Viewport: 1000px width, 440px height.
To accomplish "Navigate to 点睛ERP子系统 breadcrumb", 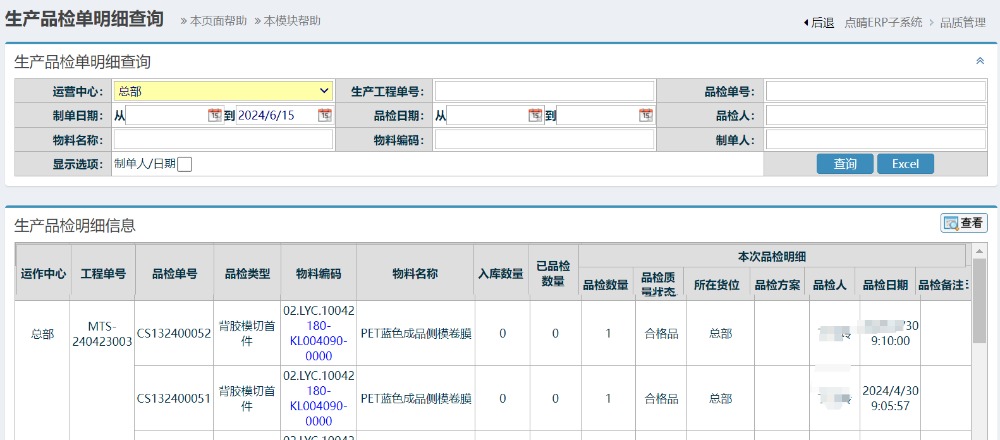I will 883,22.
